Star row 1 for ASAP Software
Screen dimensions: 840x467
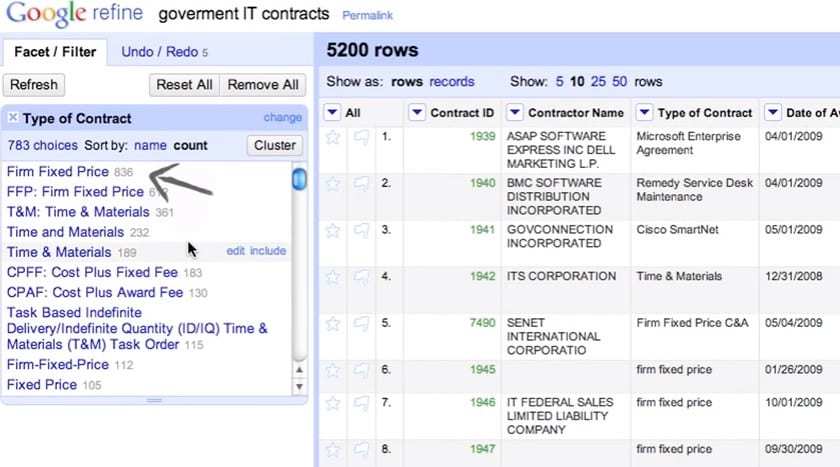(x=333, y=137)
